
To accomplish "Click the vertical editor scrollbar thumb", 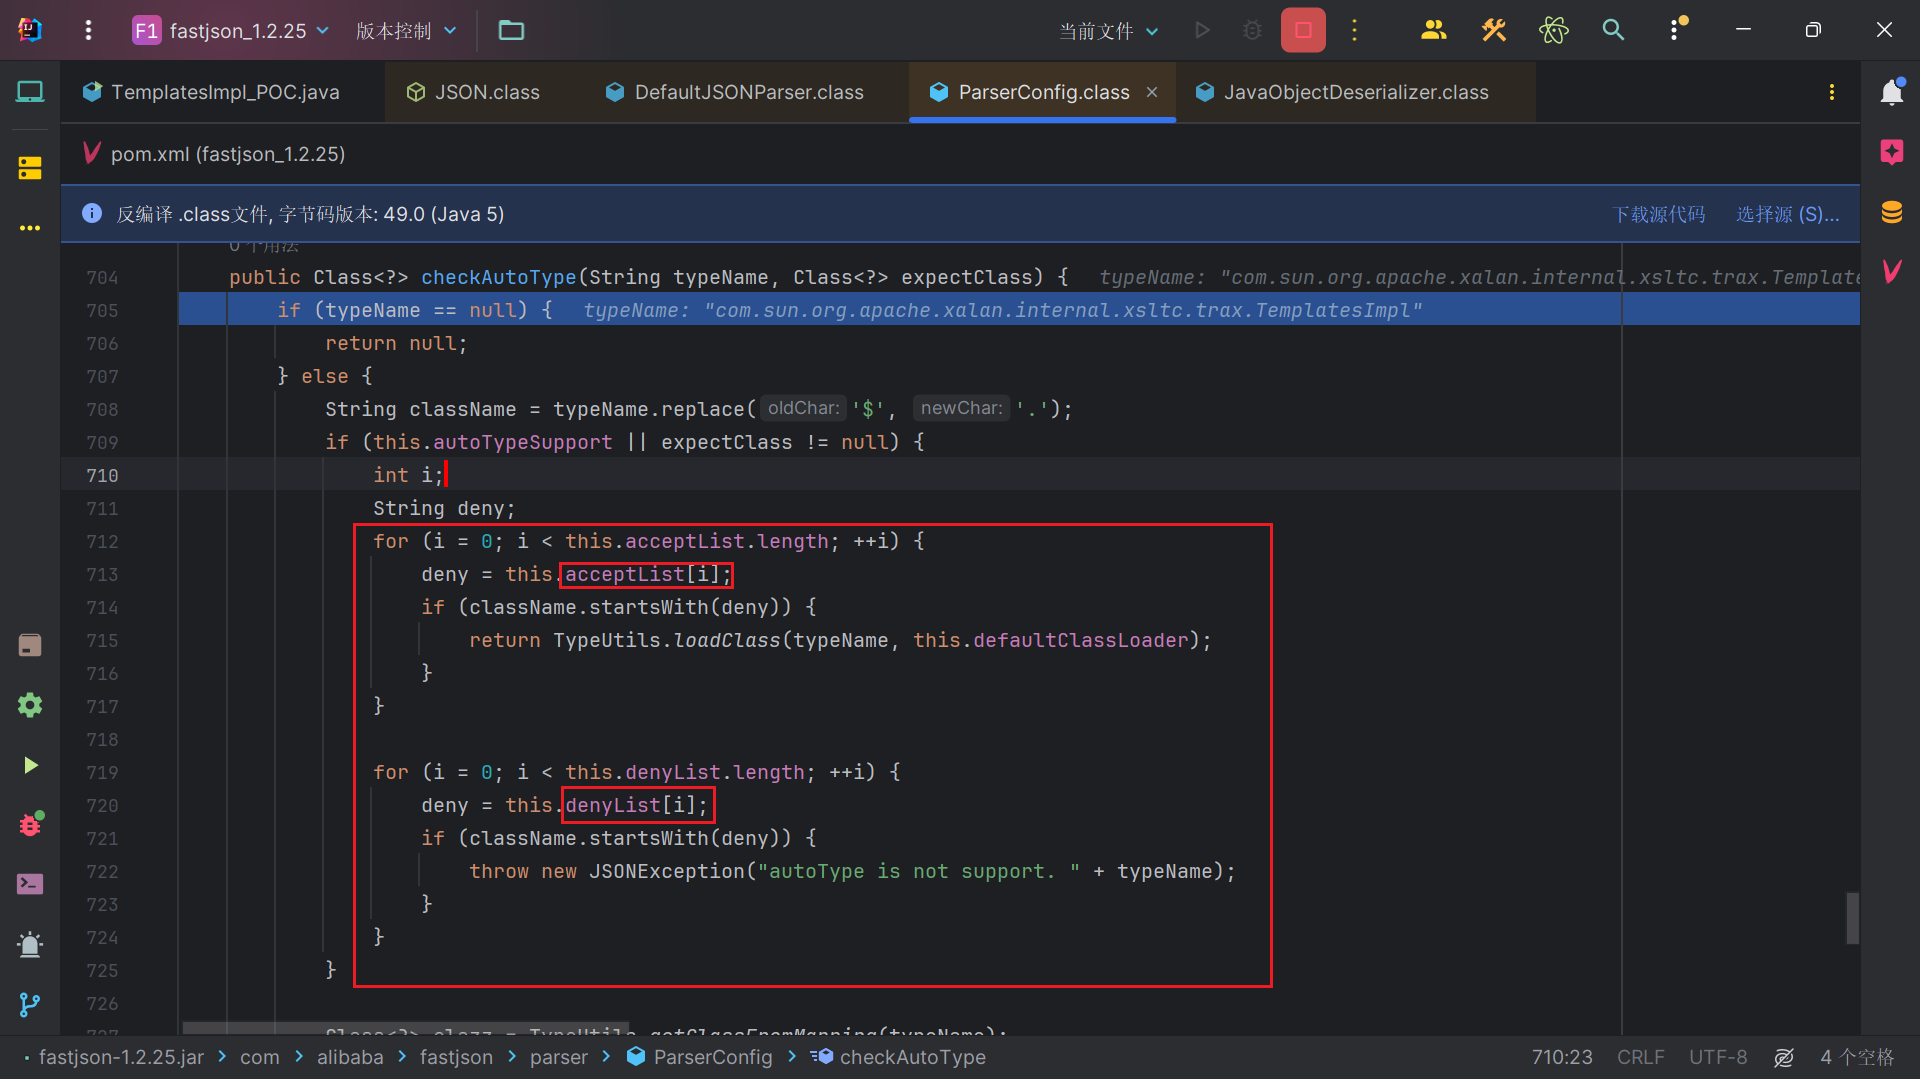I will 1852,918.
